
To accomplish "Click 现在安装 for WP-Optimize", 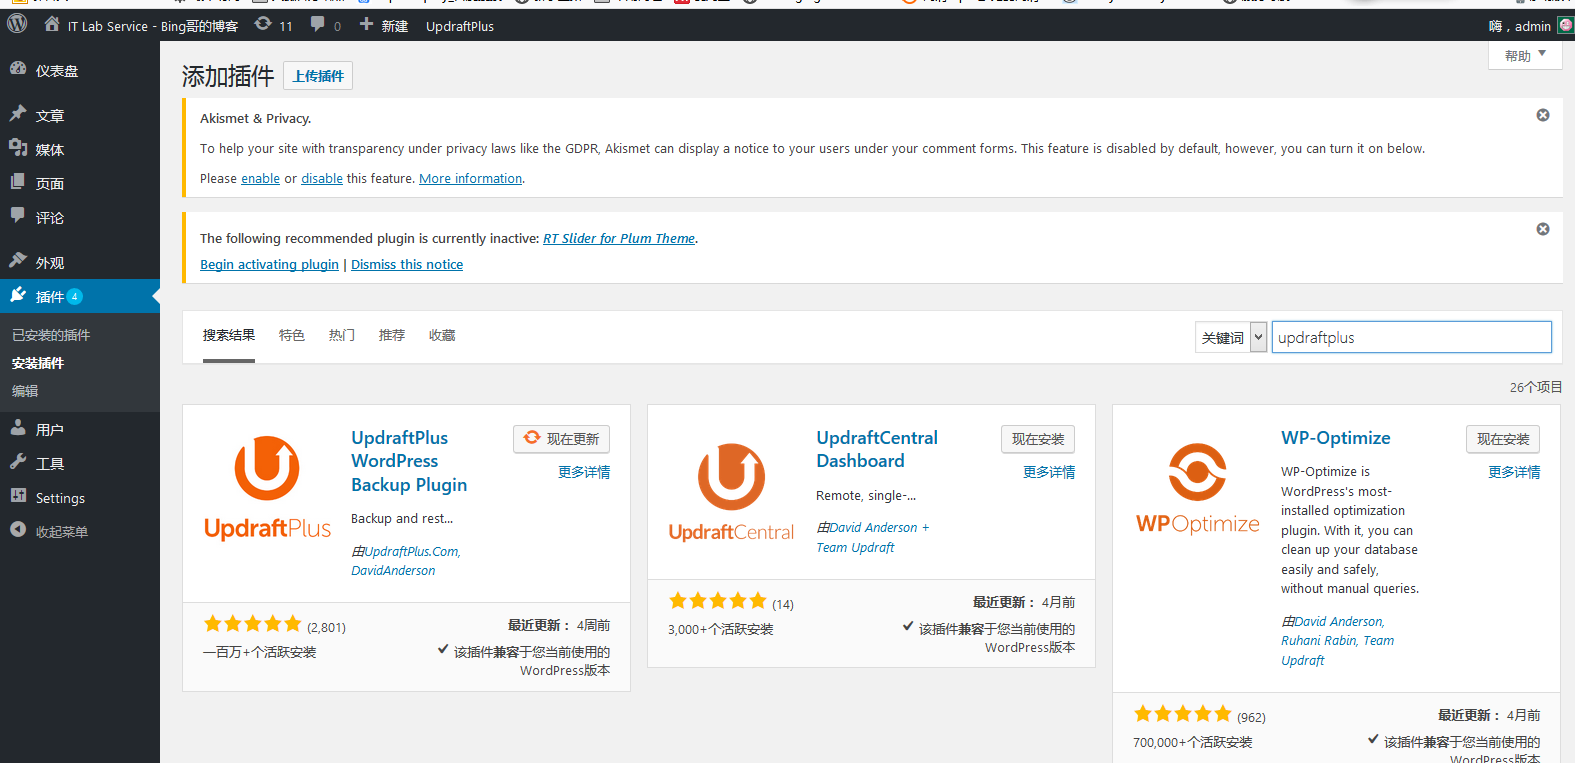I will click(1503, 439).
